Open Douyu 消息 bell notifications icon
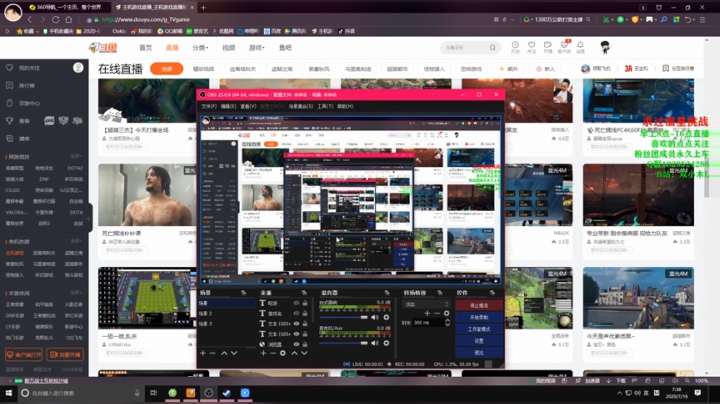Viewport: 720px width, 404px height. pos(580,47)
